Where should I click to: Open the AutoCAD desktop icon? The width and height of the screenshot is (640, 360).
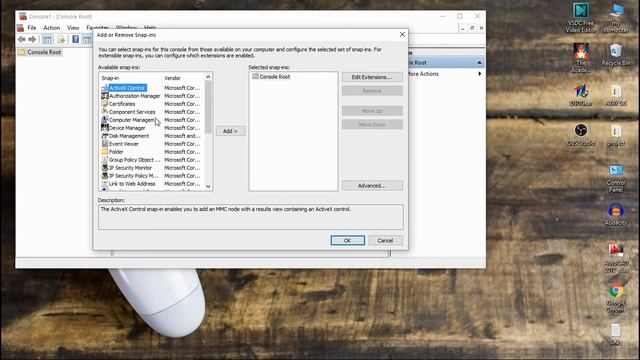pos(616,258)
